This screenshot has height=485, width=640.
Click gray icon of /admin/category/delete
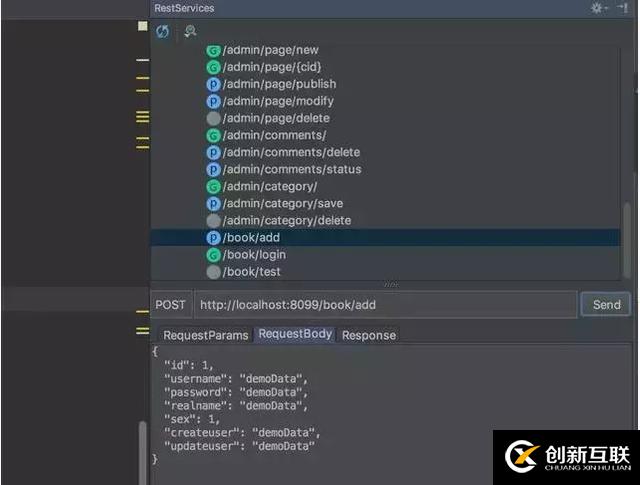[213, 221]
